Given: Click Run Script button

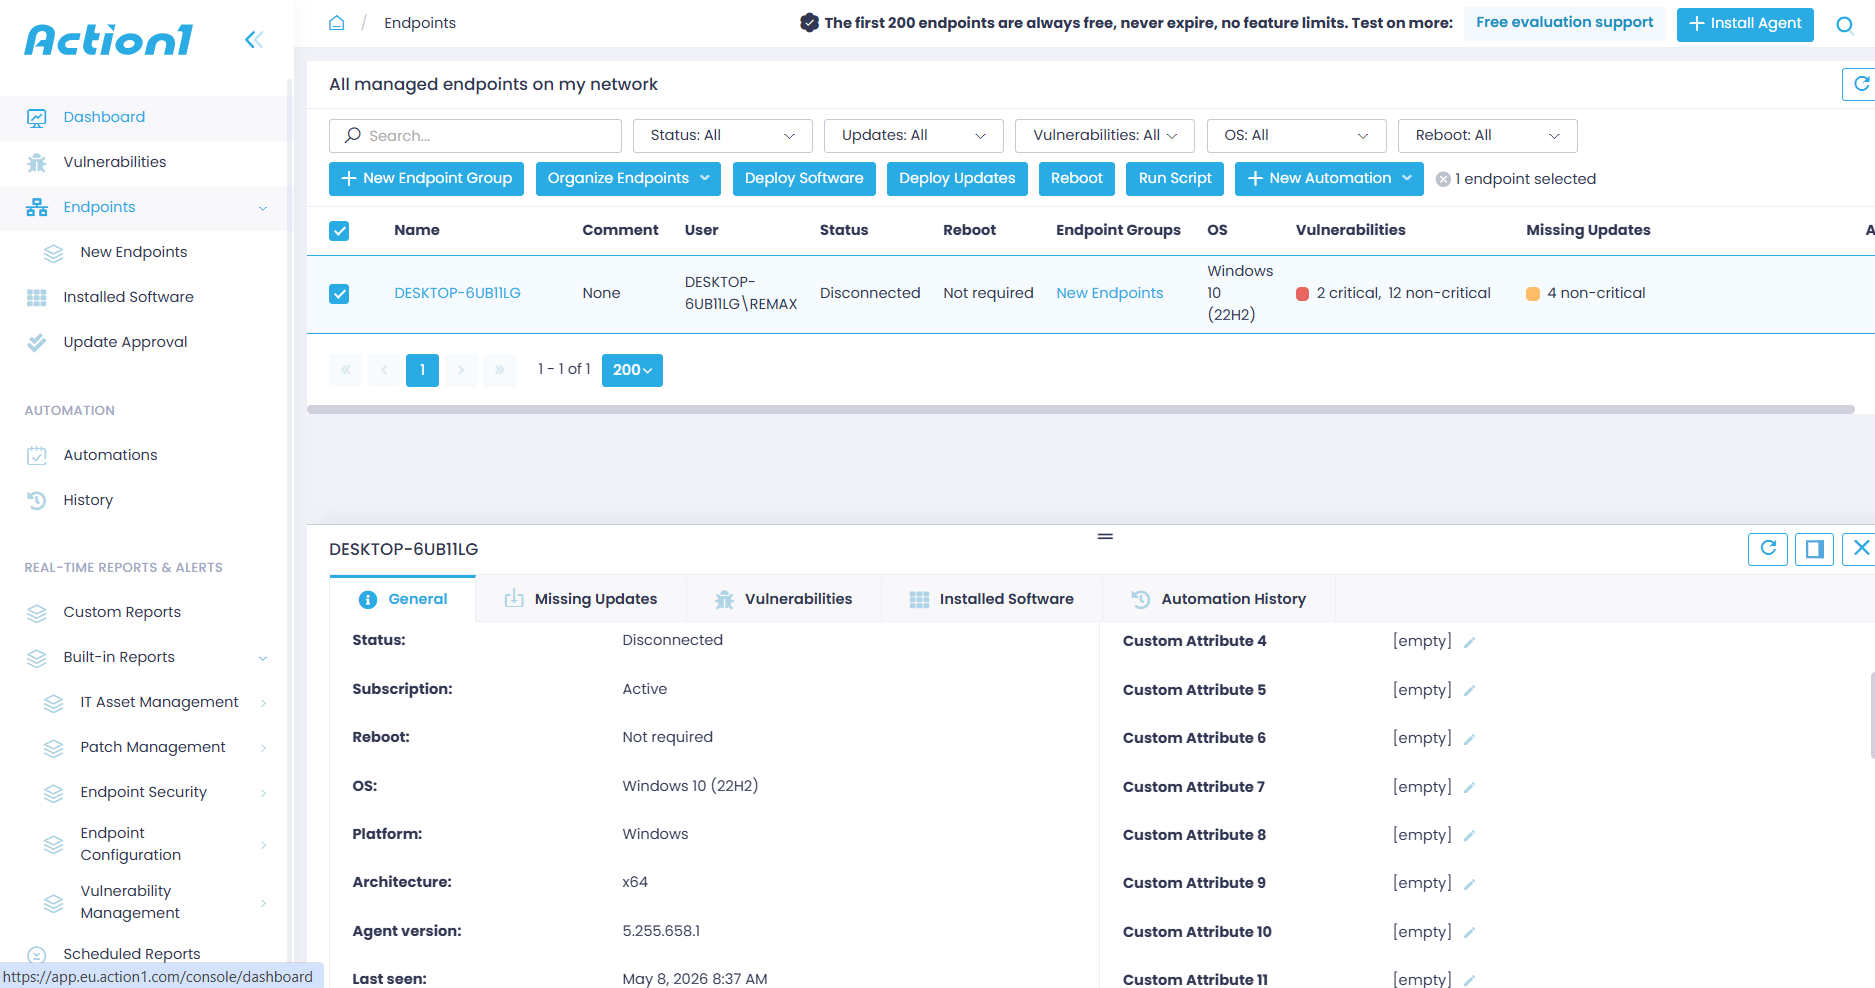Looking at the screenshot, I should pyautogui.click(x=1175, y=179).
